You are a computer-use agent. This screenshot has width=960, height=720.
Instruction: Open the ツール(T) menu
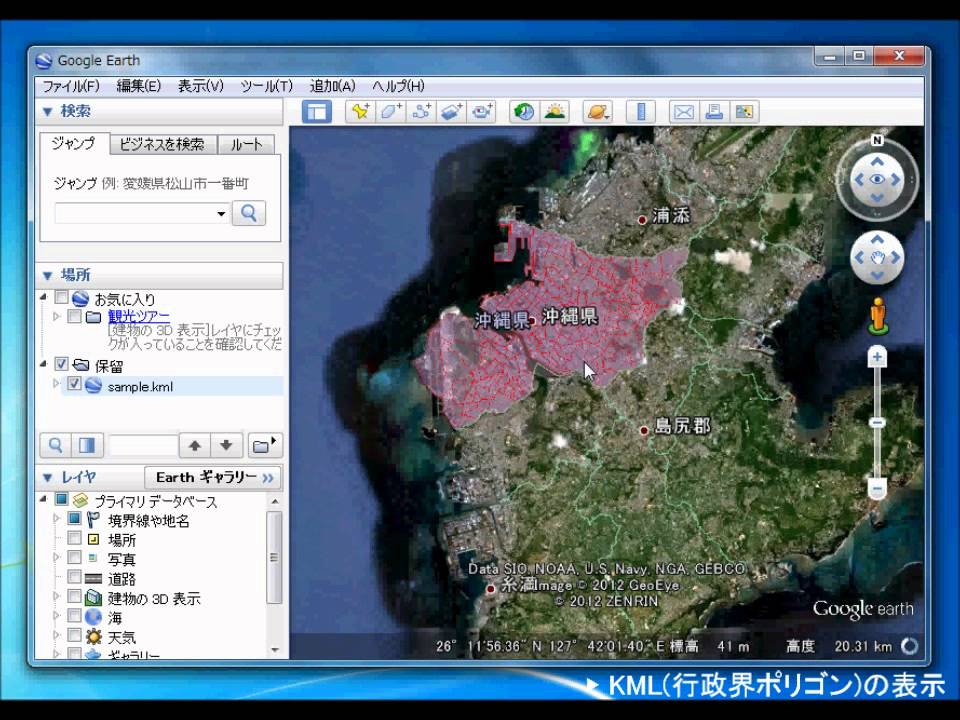click(x=266, y=86)
